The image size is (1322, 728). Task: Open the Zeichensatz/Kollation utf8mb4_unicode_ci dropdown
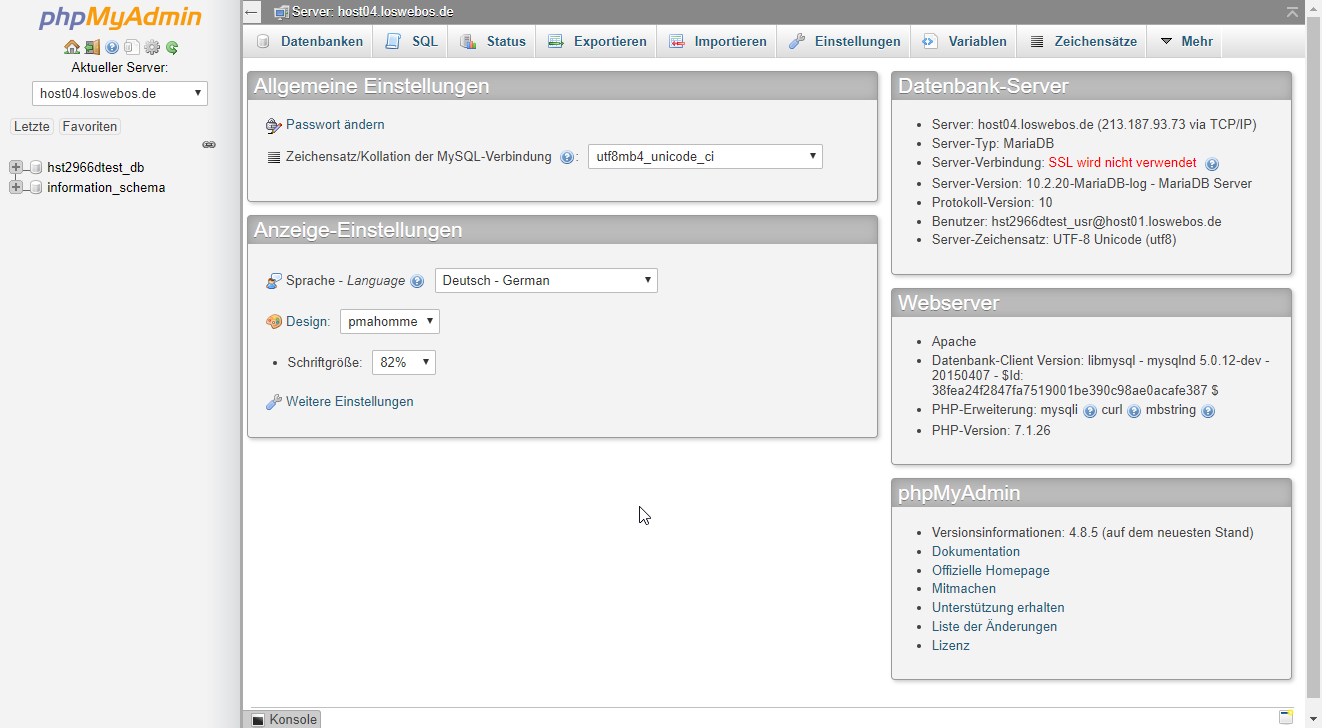coord(705,156)
